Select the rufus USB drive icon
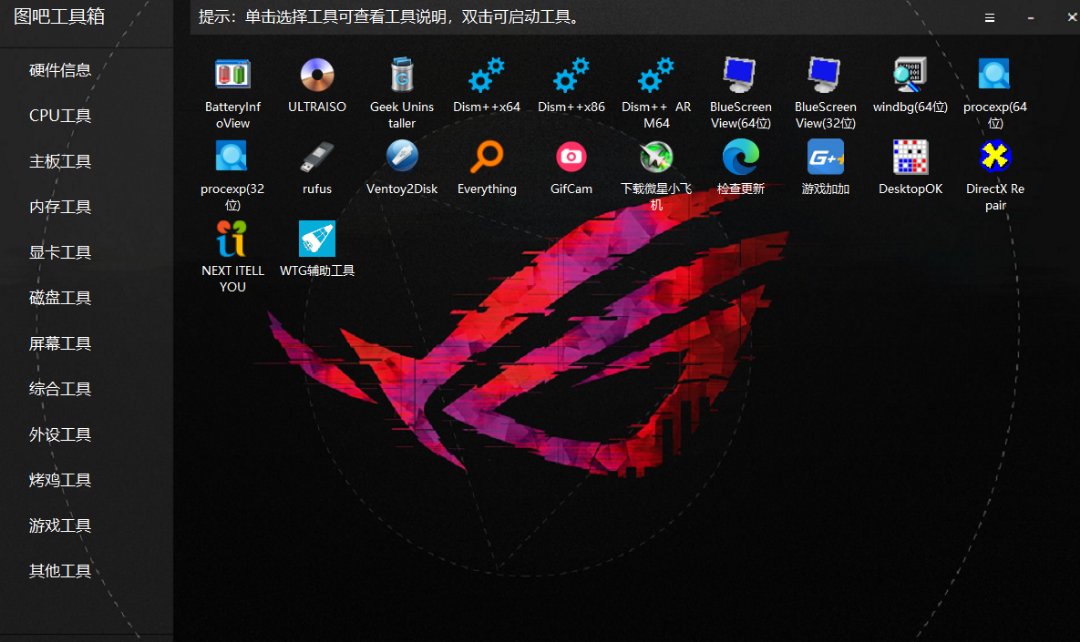 click(317, 157)
